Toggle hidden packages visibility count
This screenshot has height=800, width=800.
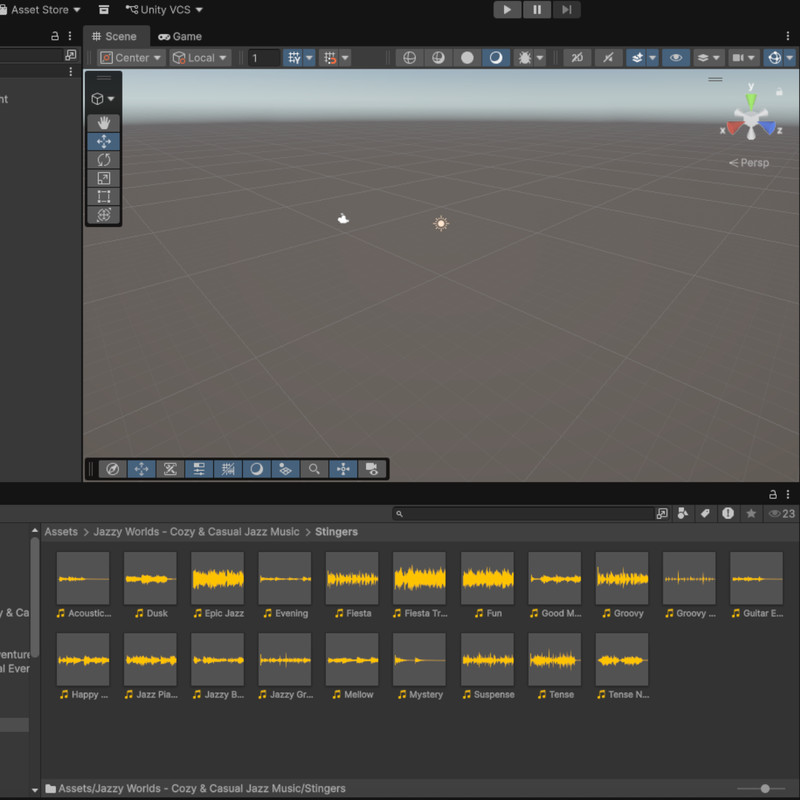point(782,513)
